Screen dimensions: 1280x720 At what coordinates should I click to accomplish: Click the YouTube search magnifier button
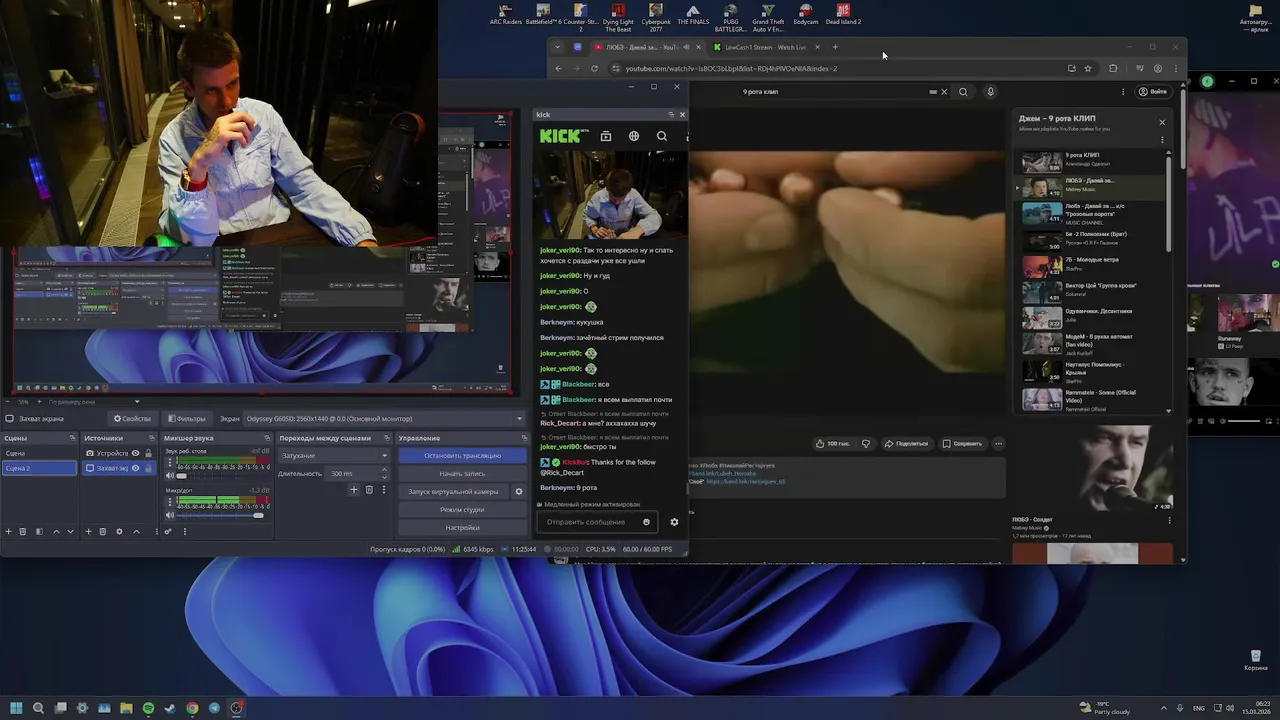[x=963, y=92]
